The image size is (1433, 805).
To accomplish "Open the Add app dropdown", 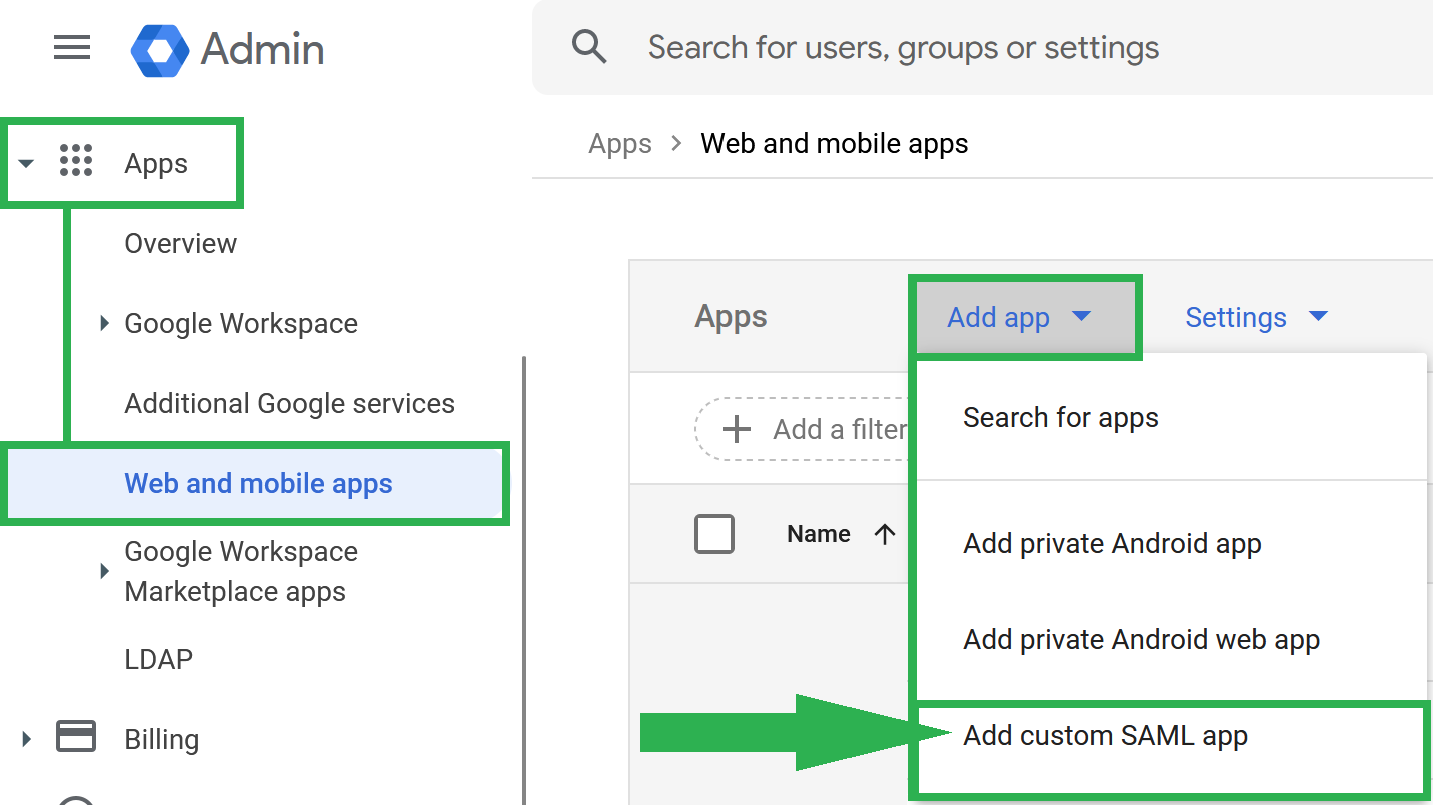I will tap(1025, 318).
